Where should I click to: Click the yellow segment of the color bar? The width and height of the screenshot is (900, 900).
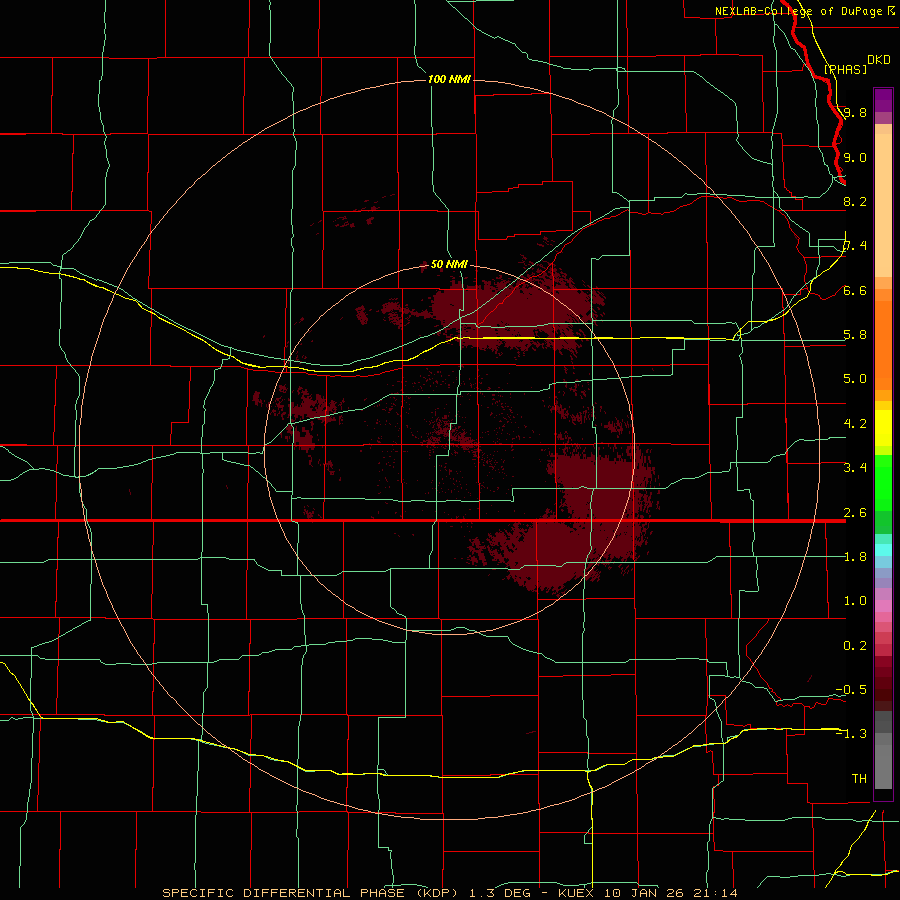coord(883,428)
